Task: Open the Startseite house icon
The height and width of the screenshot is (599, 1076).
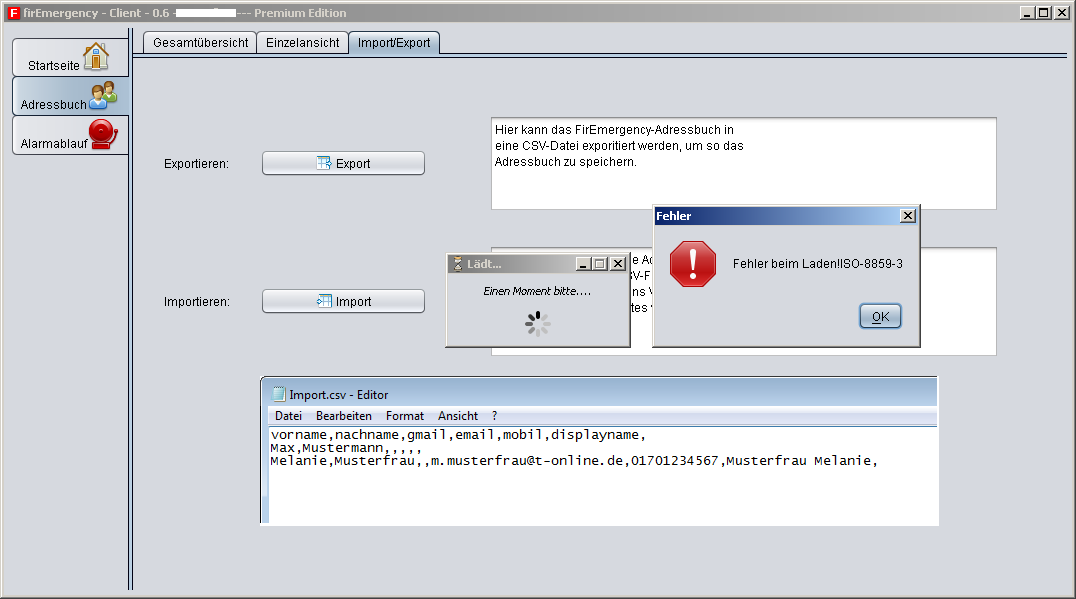Action: click(96, 57)
